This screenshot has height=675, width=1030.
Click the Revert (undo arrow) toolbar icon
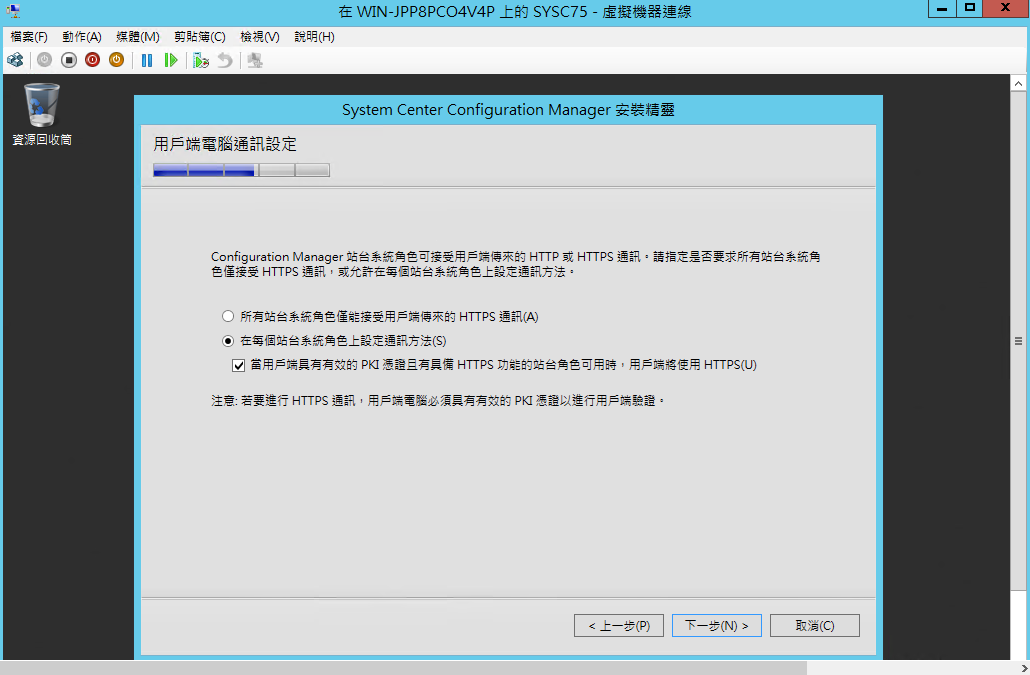[225, 60]
